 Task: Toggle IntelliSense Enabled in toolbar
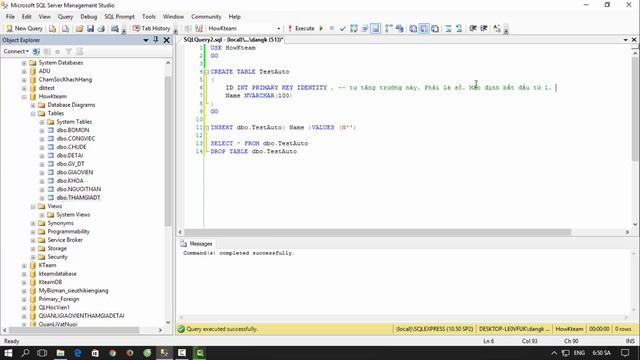tap(376, 28)
